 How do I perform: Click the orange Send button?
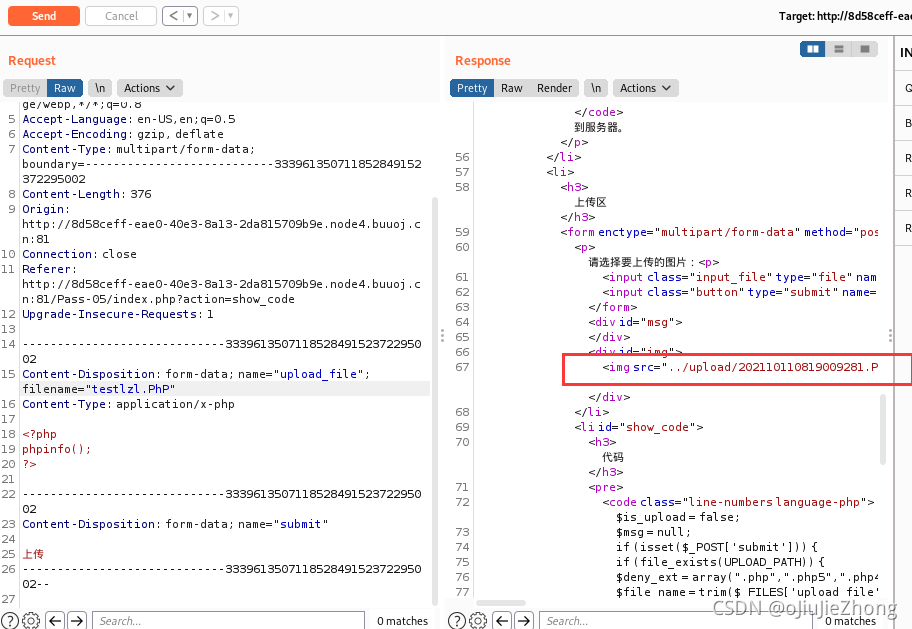pyautogui.click(x=44, y=16)
